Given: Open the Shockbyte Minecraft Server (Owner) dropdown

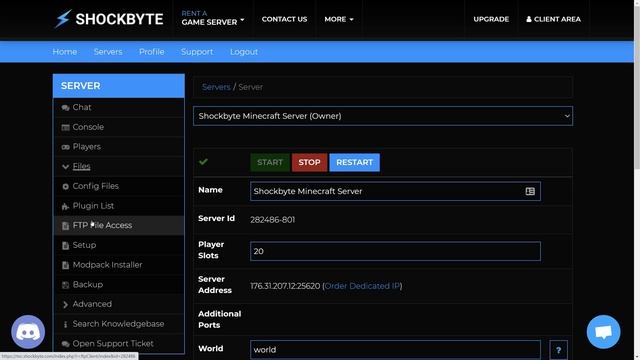Looking at the screenshot, I should click(383, 116).
